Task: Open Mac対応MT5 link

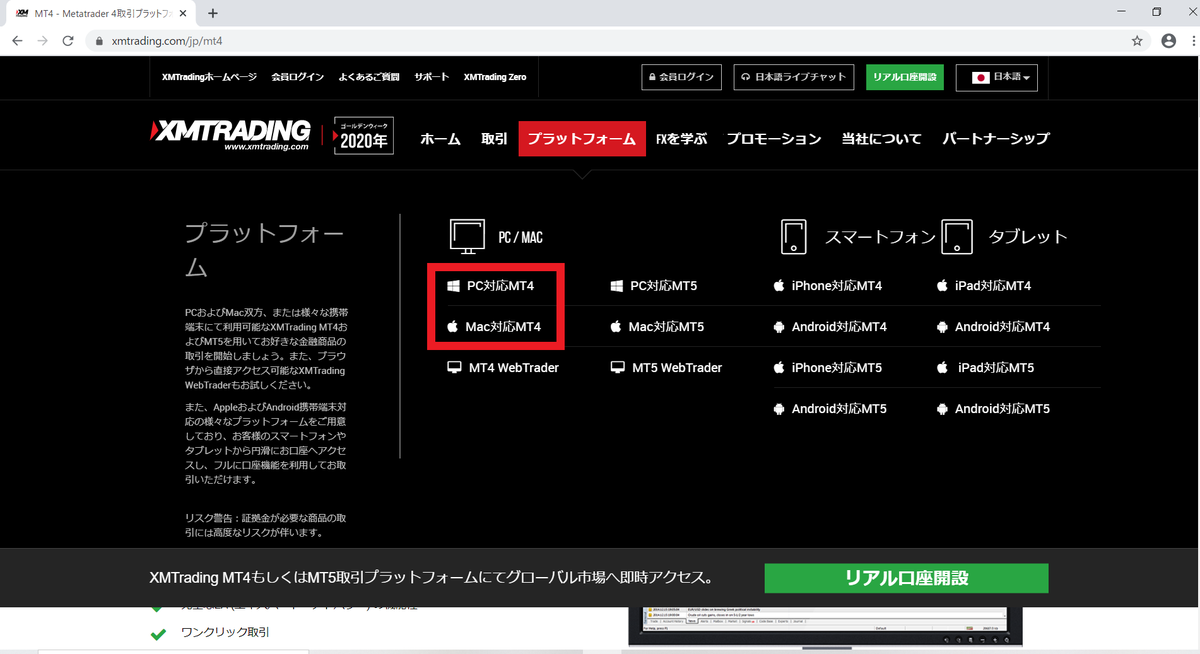Action: 667,326
